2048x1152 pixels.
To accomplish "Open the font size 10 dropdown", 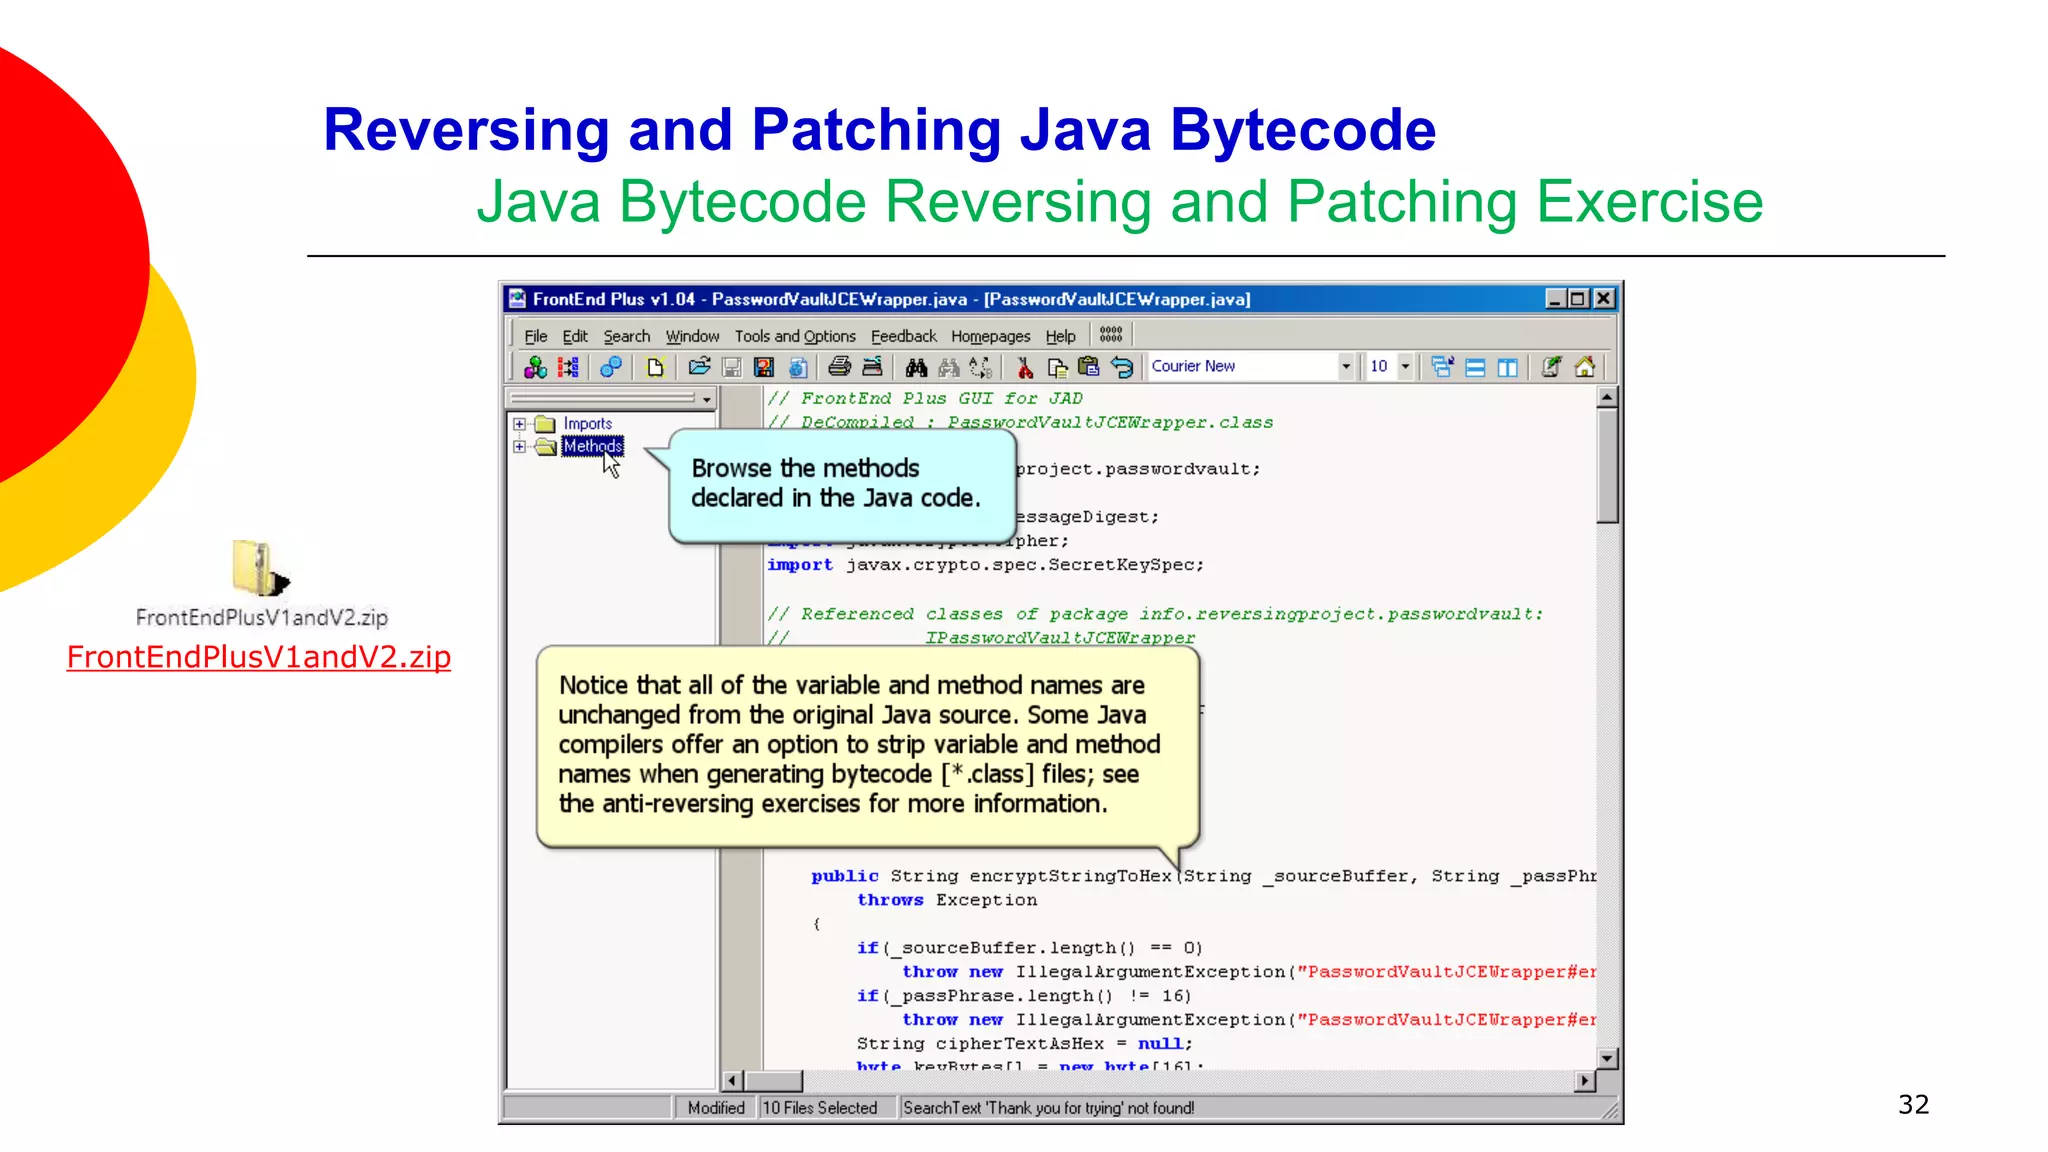I will pyautogui.click(x=1405, y=367).
